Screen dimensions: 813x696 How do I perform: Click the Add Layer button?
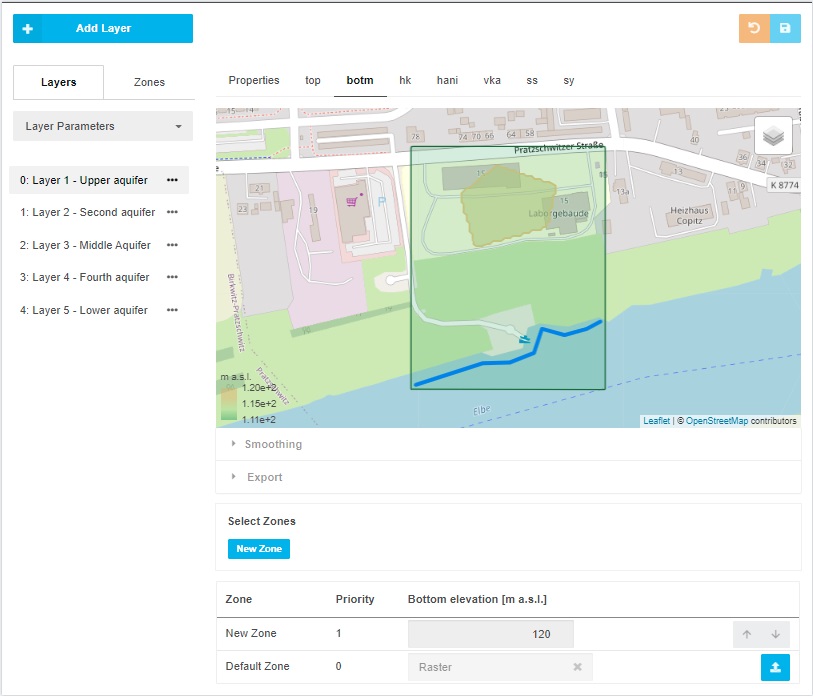pyautogui.click(x=103, y=29)
